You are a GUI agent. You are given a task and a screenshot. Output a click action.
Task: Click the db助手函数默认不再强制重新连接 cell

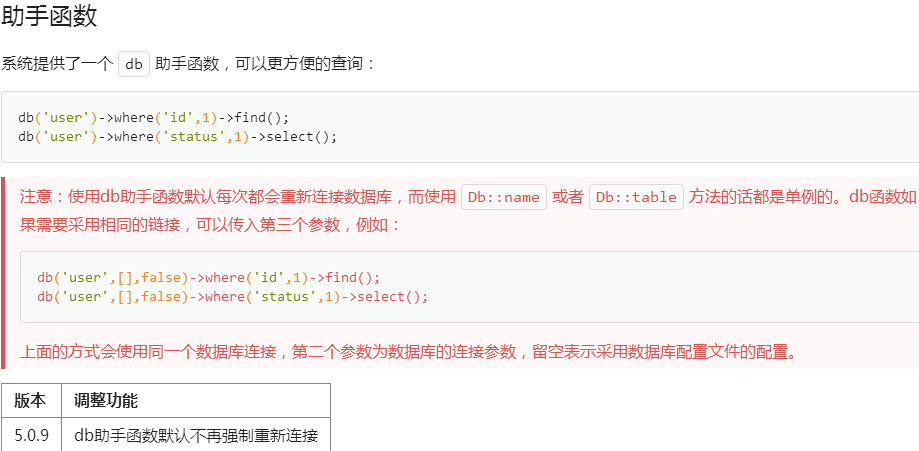pos(196,436)
